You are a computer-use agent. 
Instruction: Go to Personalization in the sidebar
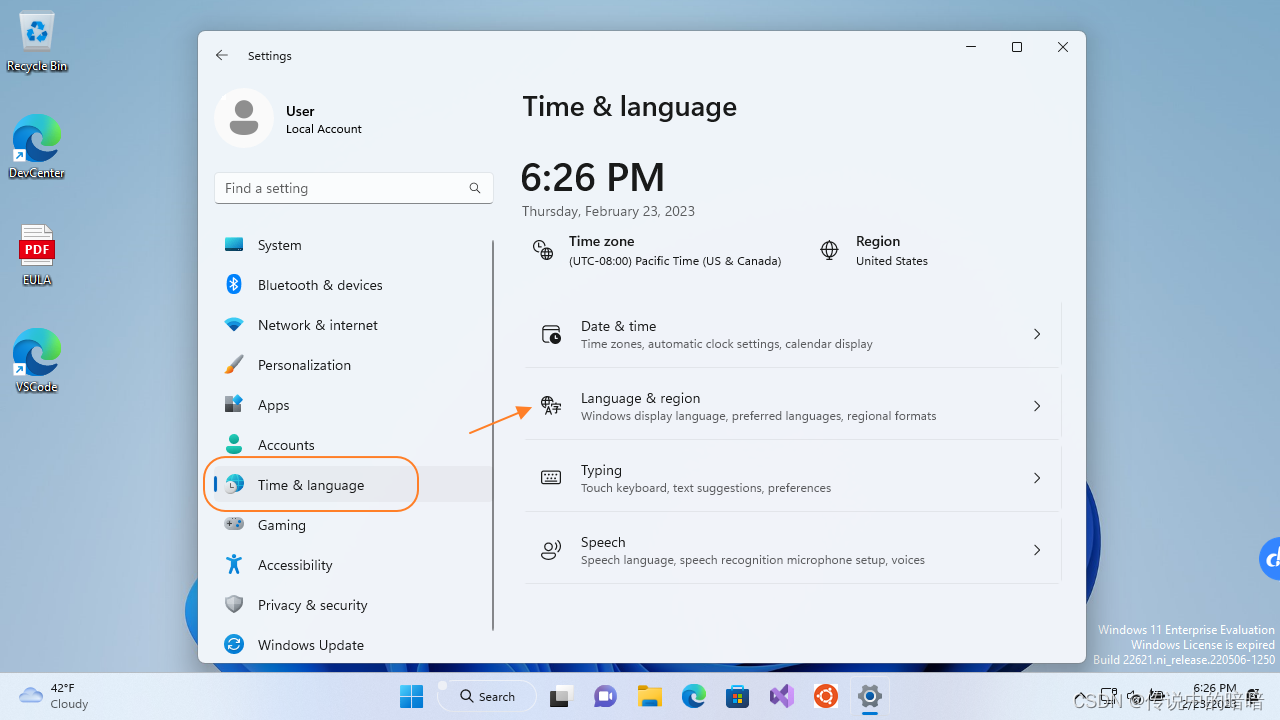point(353,365)
